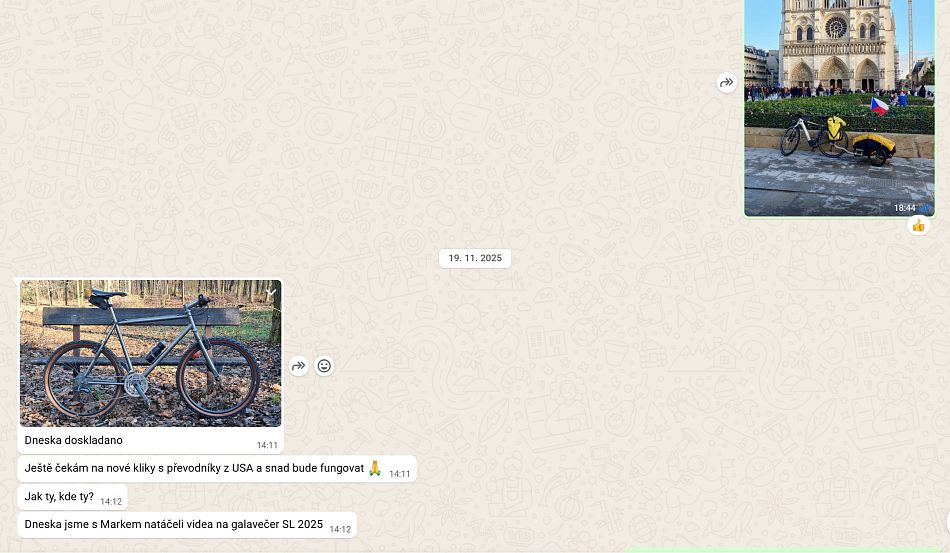Screen dimensions: 950x553
Task: Click the praying hands emoji in message
Action: point(375,468)
